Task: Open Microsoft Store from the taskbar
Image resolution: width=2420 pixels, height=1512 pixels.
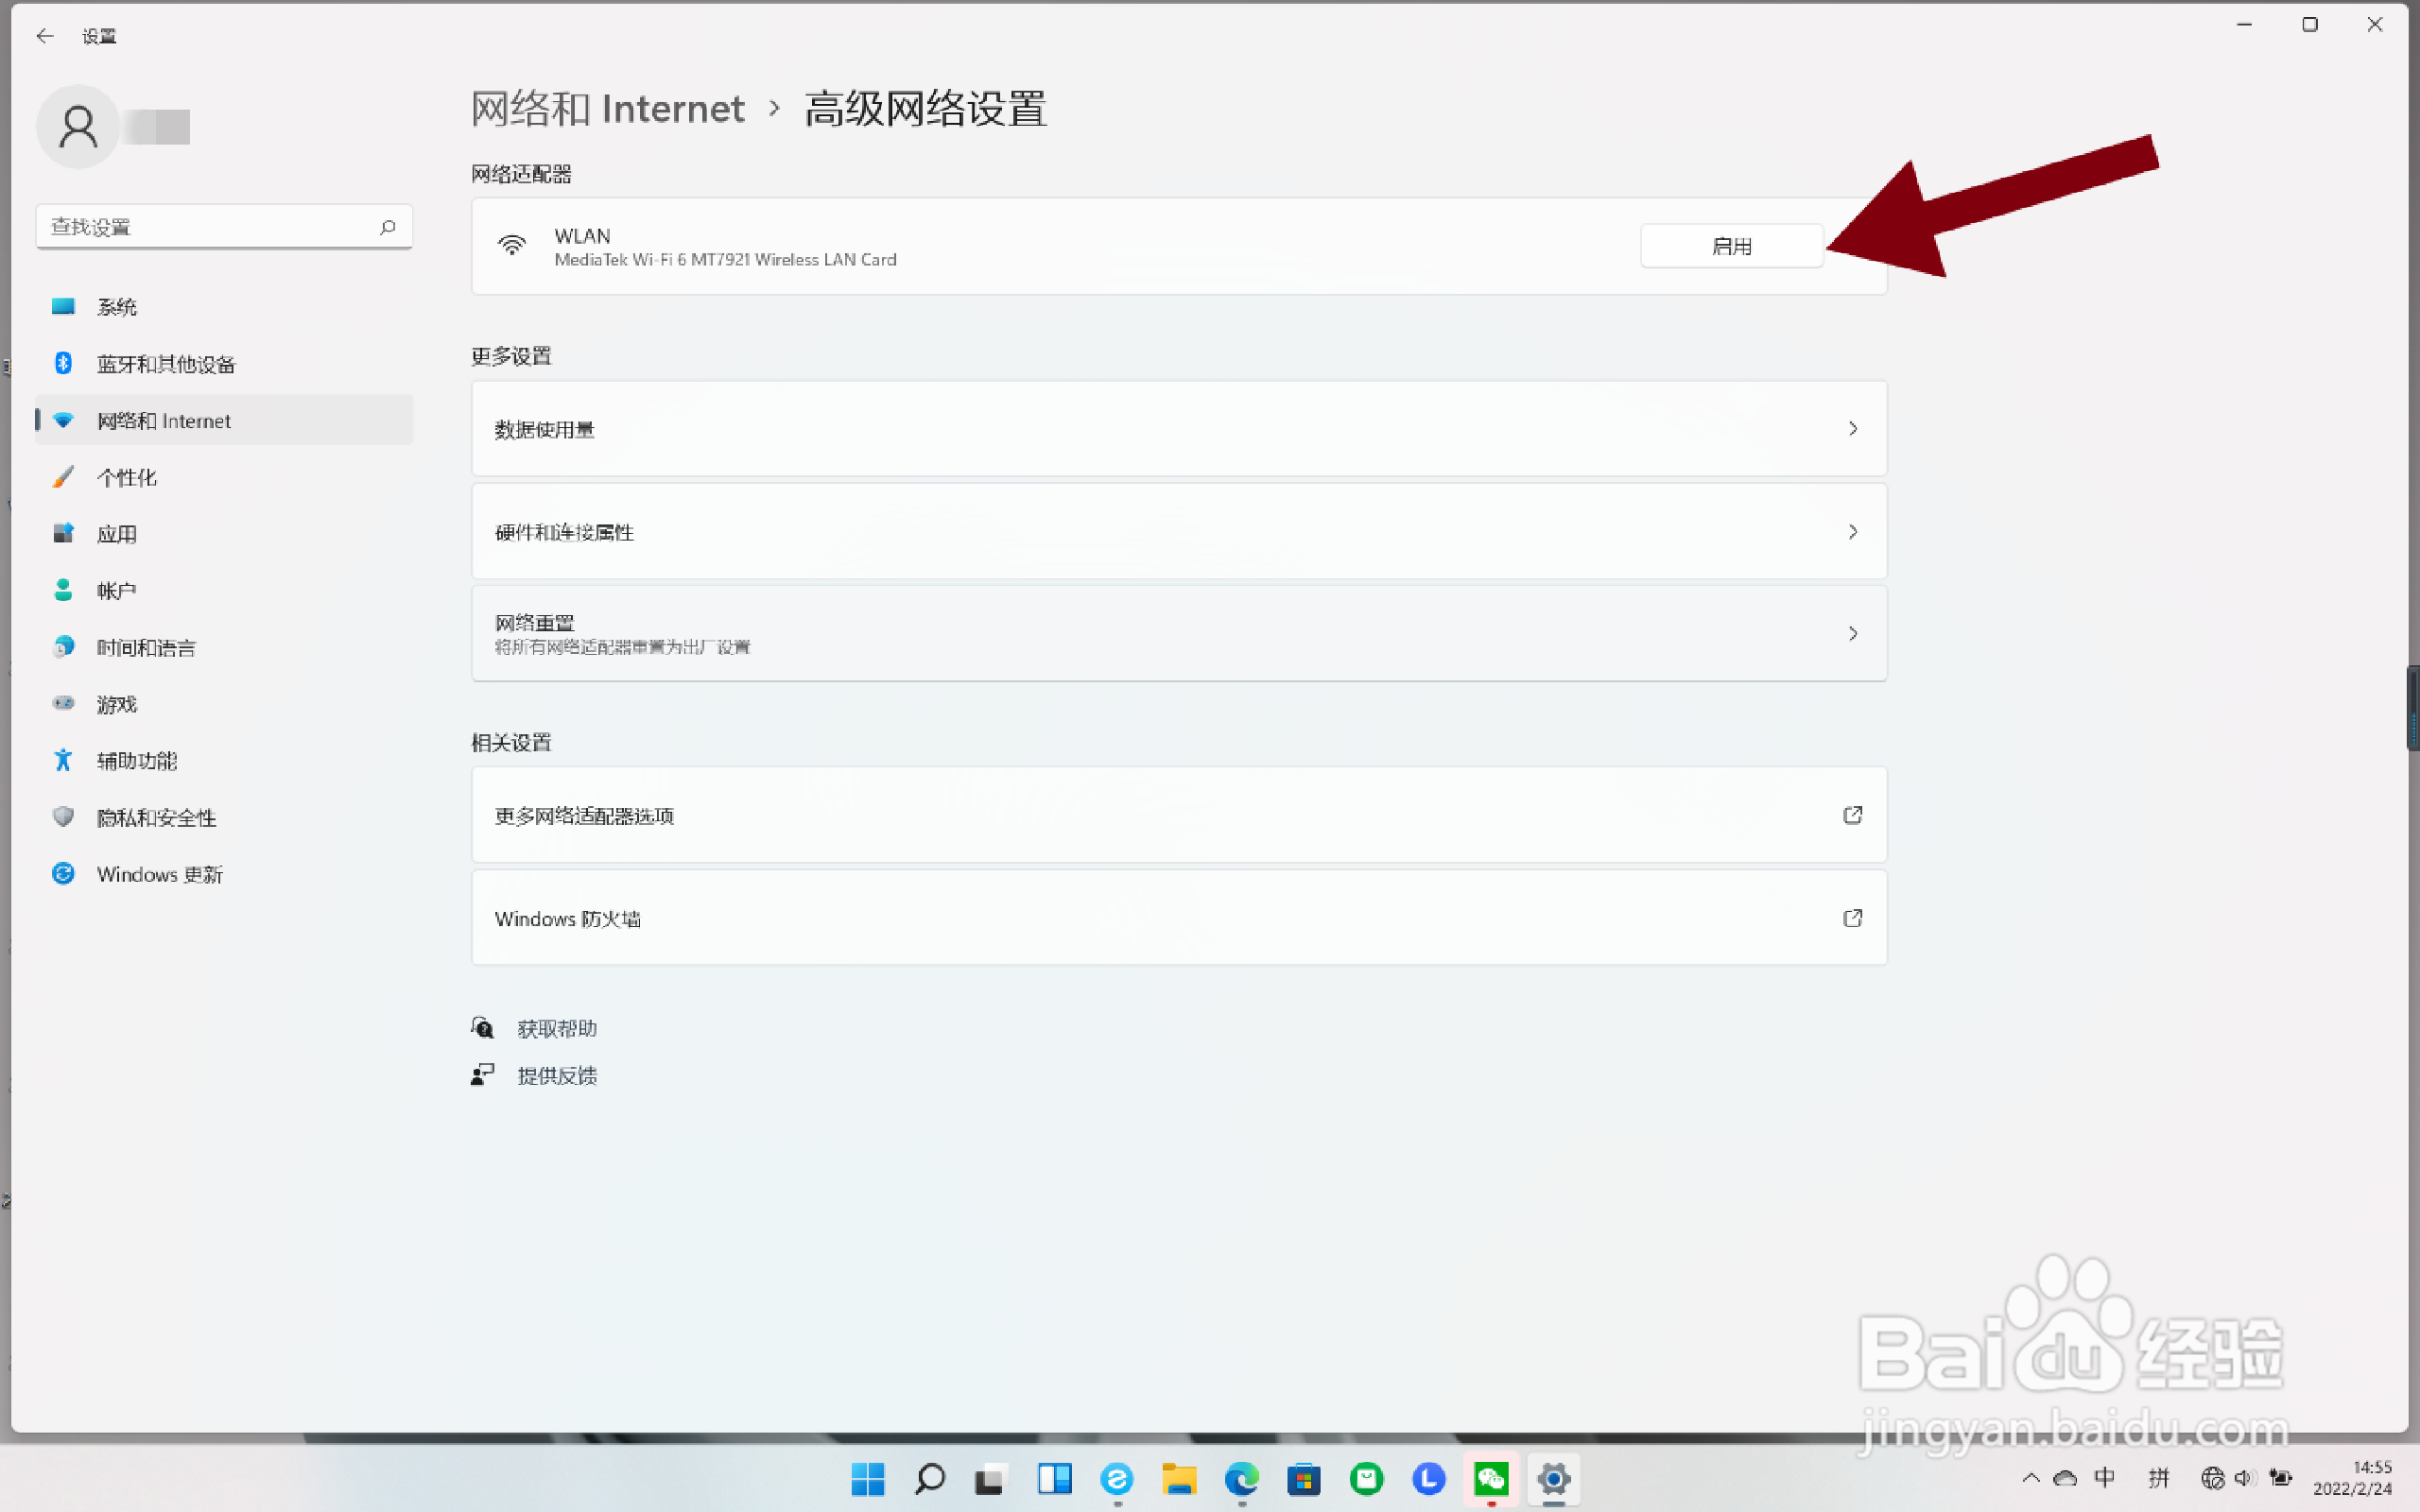Action: coord(1304,1479)
